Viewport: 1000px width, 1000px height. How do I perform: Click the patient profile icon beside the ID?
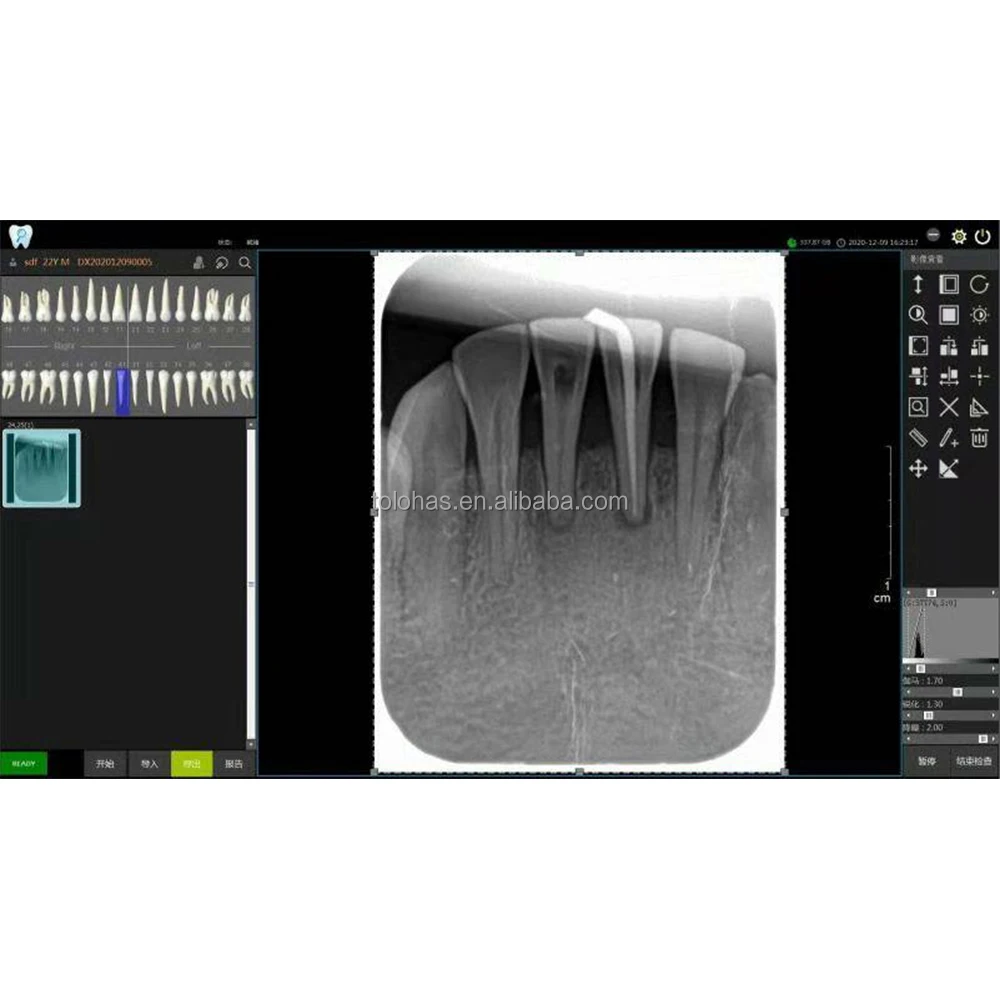(199, 263)
